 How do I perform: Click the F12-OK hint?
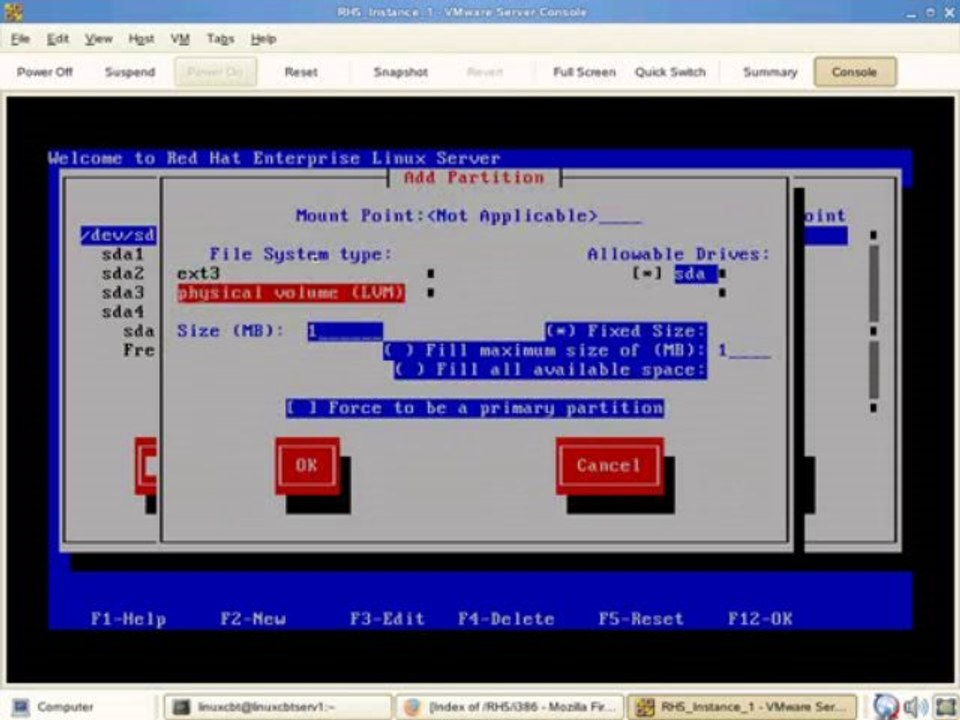pos(760,619)
